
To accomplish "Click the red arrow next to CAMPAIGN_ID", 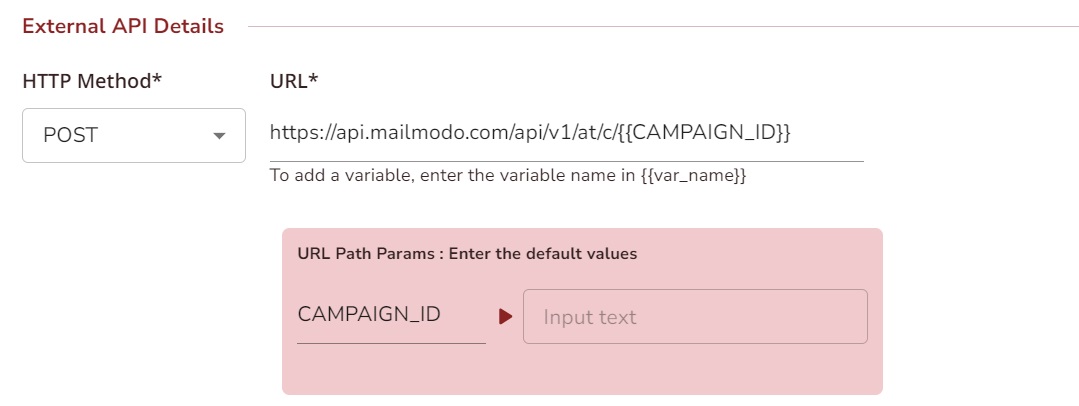I will pos(505,317).
